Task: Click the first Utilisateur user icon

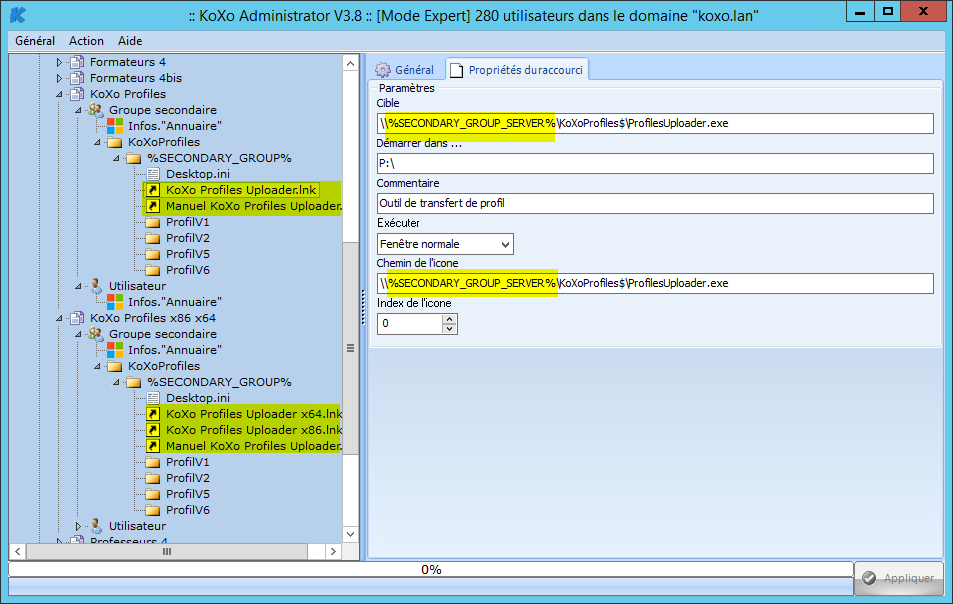Action: point(96,286)
